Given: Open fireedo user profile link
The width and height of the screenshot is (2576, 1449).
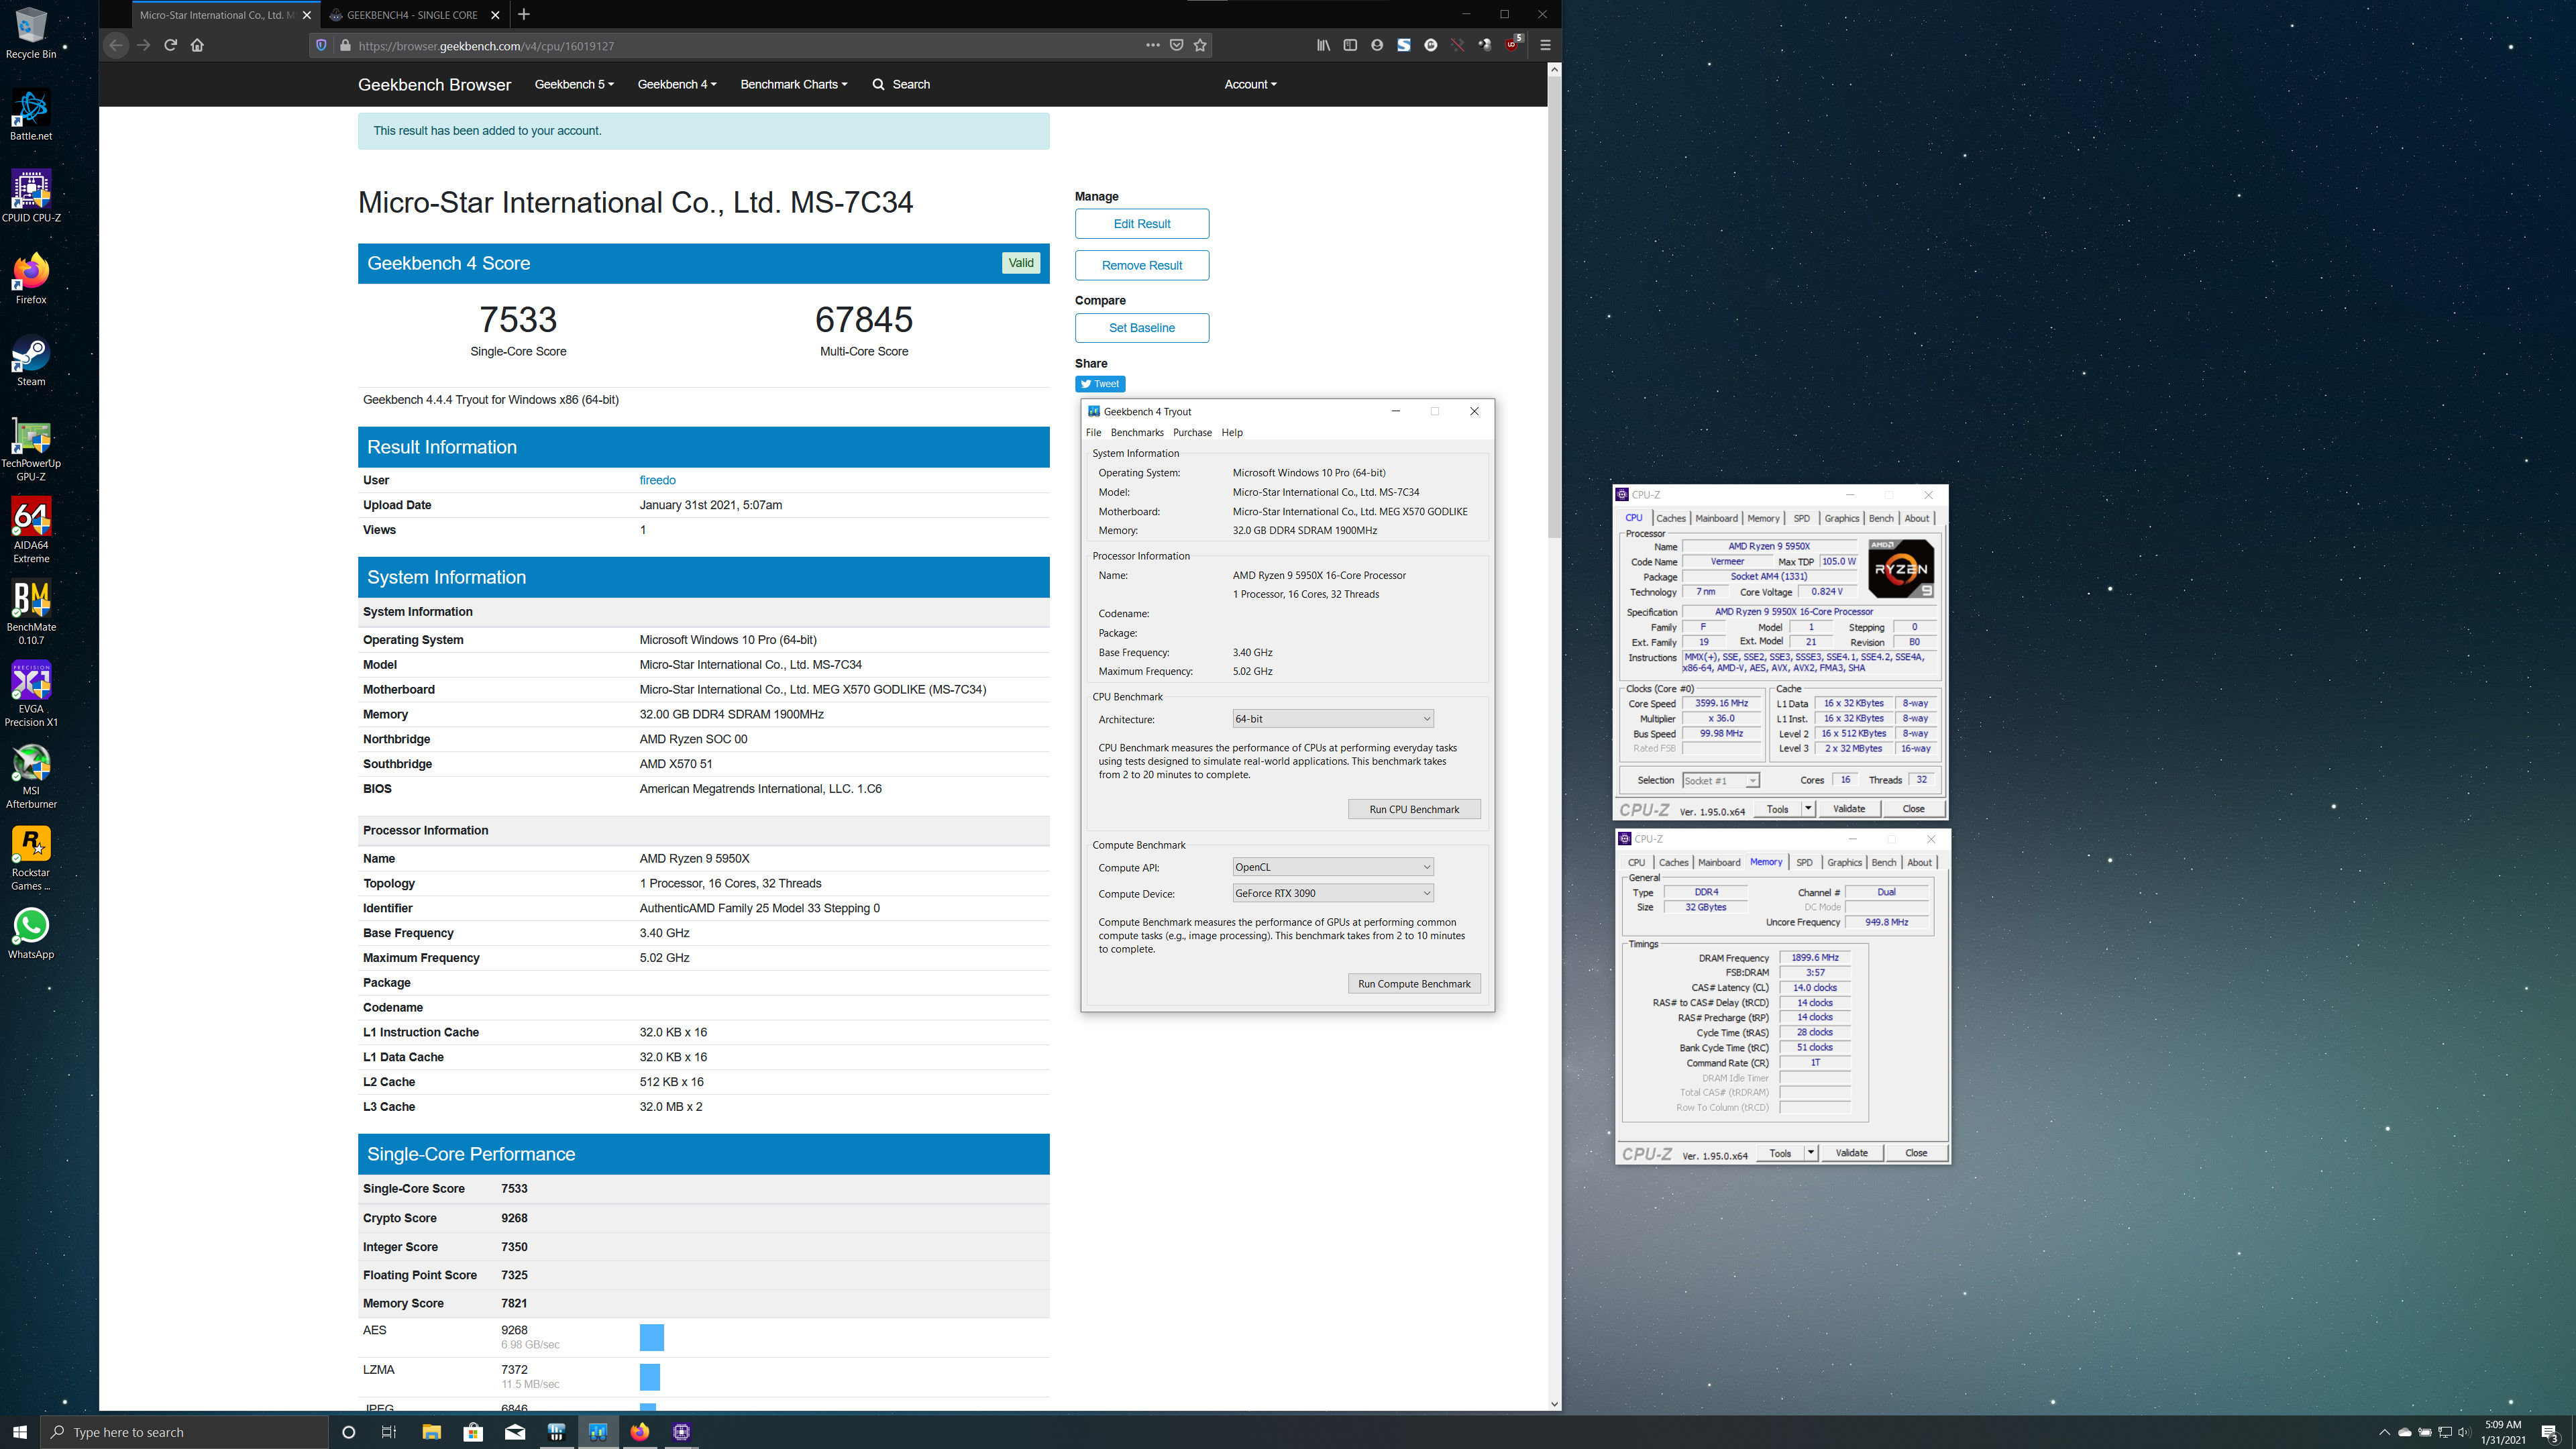Looking at the screenshot, I should (x=657, y=480).
